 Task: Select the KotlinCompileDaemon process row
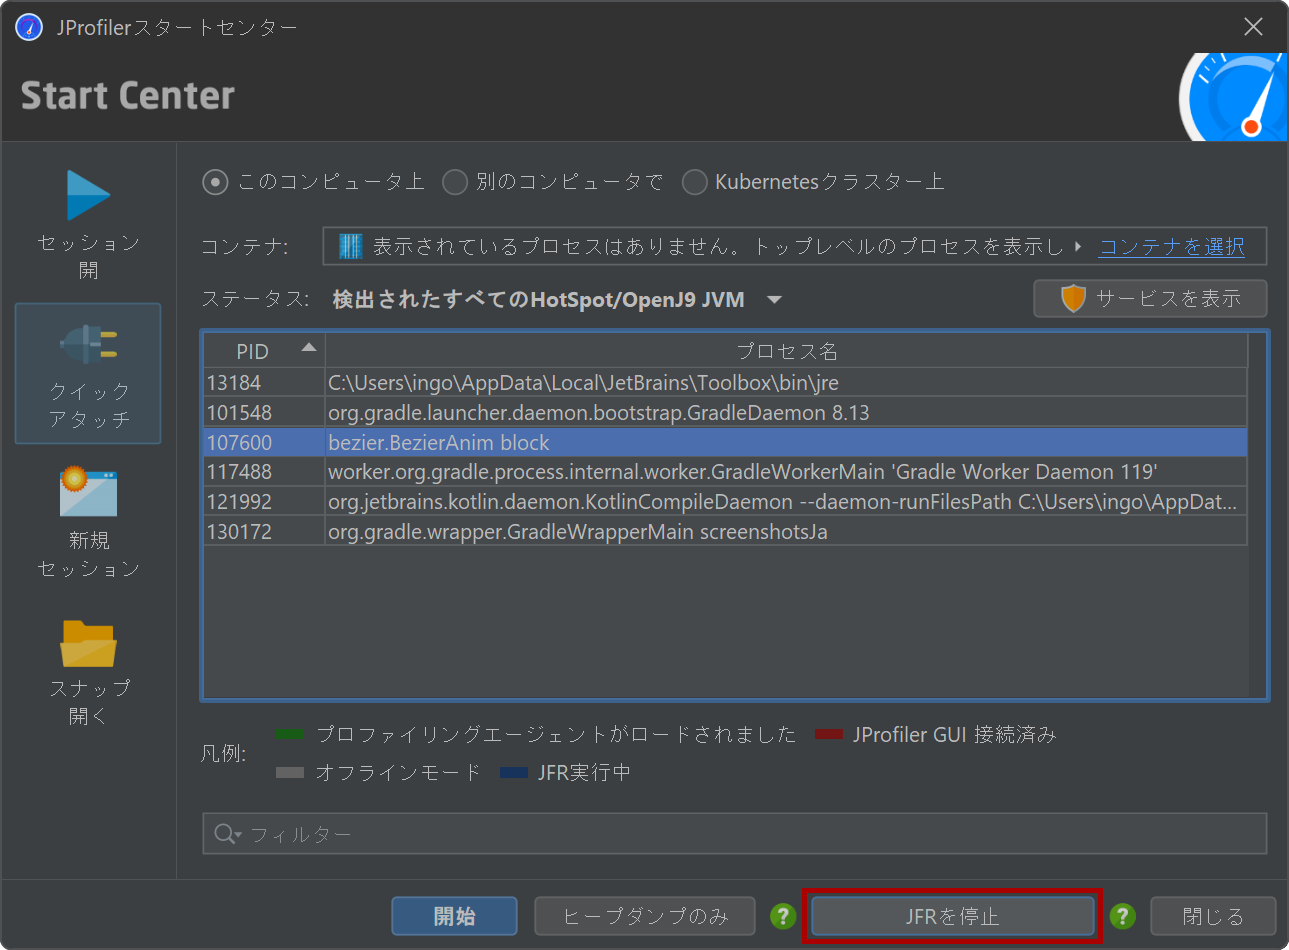[726, 502]
